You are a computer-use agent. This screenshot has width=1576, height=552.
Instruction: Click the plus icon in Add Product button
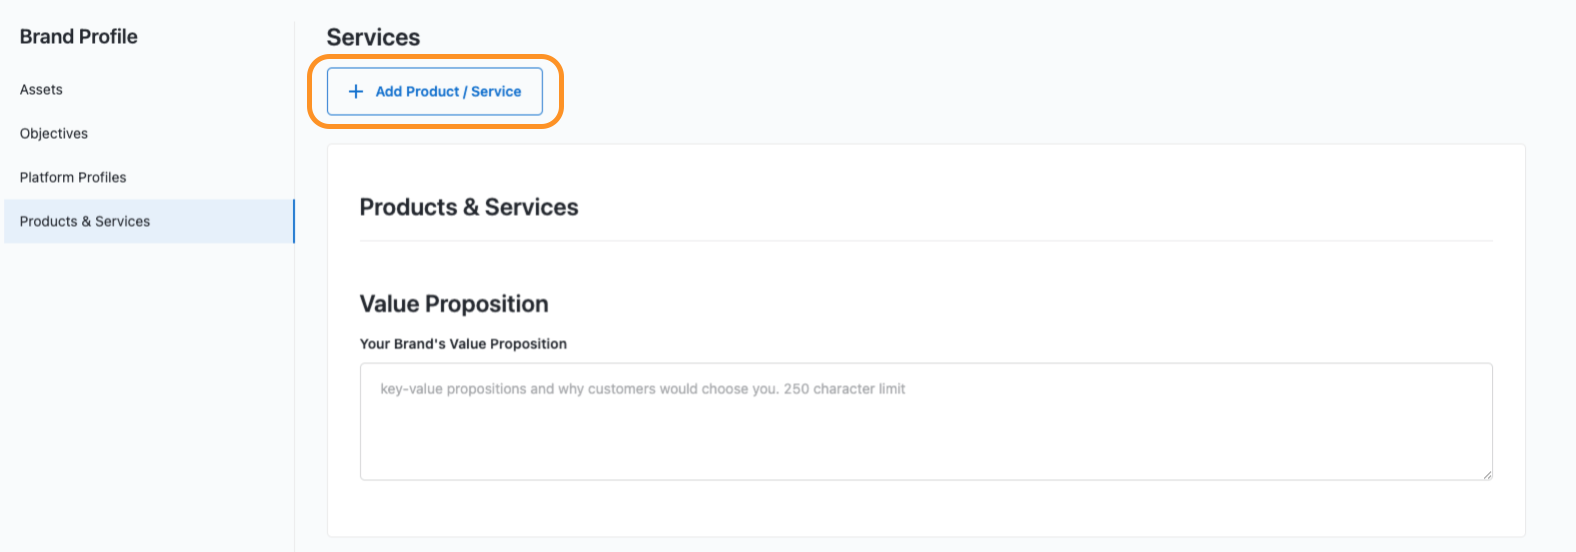pyautogui.click(x=355, y=92)
